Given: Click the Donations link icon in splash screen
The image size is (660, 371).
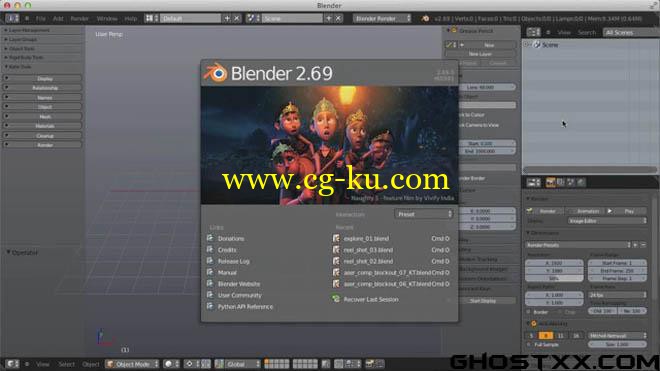Looking at the screenshot, I should [x=210, y=238].
